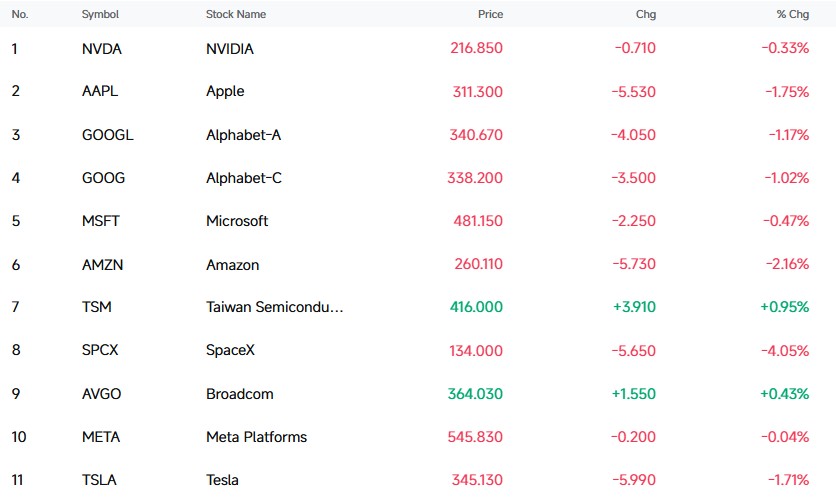Click the SPCX ticker symbol
This screenshot has height=498, width=836.
pos(100,350)
